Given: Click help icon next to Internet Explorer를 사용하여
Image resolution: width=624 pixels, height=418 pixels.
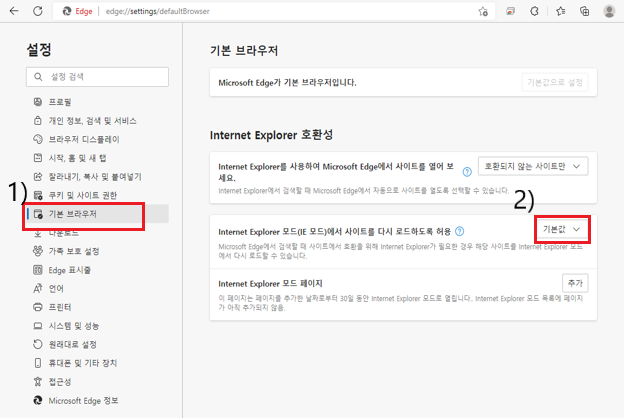Looking at the screenshot, I should click(x=467, y=172).
